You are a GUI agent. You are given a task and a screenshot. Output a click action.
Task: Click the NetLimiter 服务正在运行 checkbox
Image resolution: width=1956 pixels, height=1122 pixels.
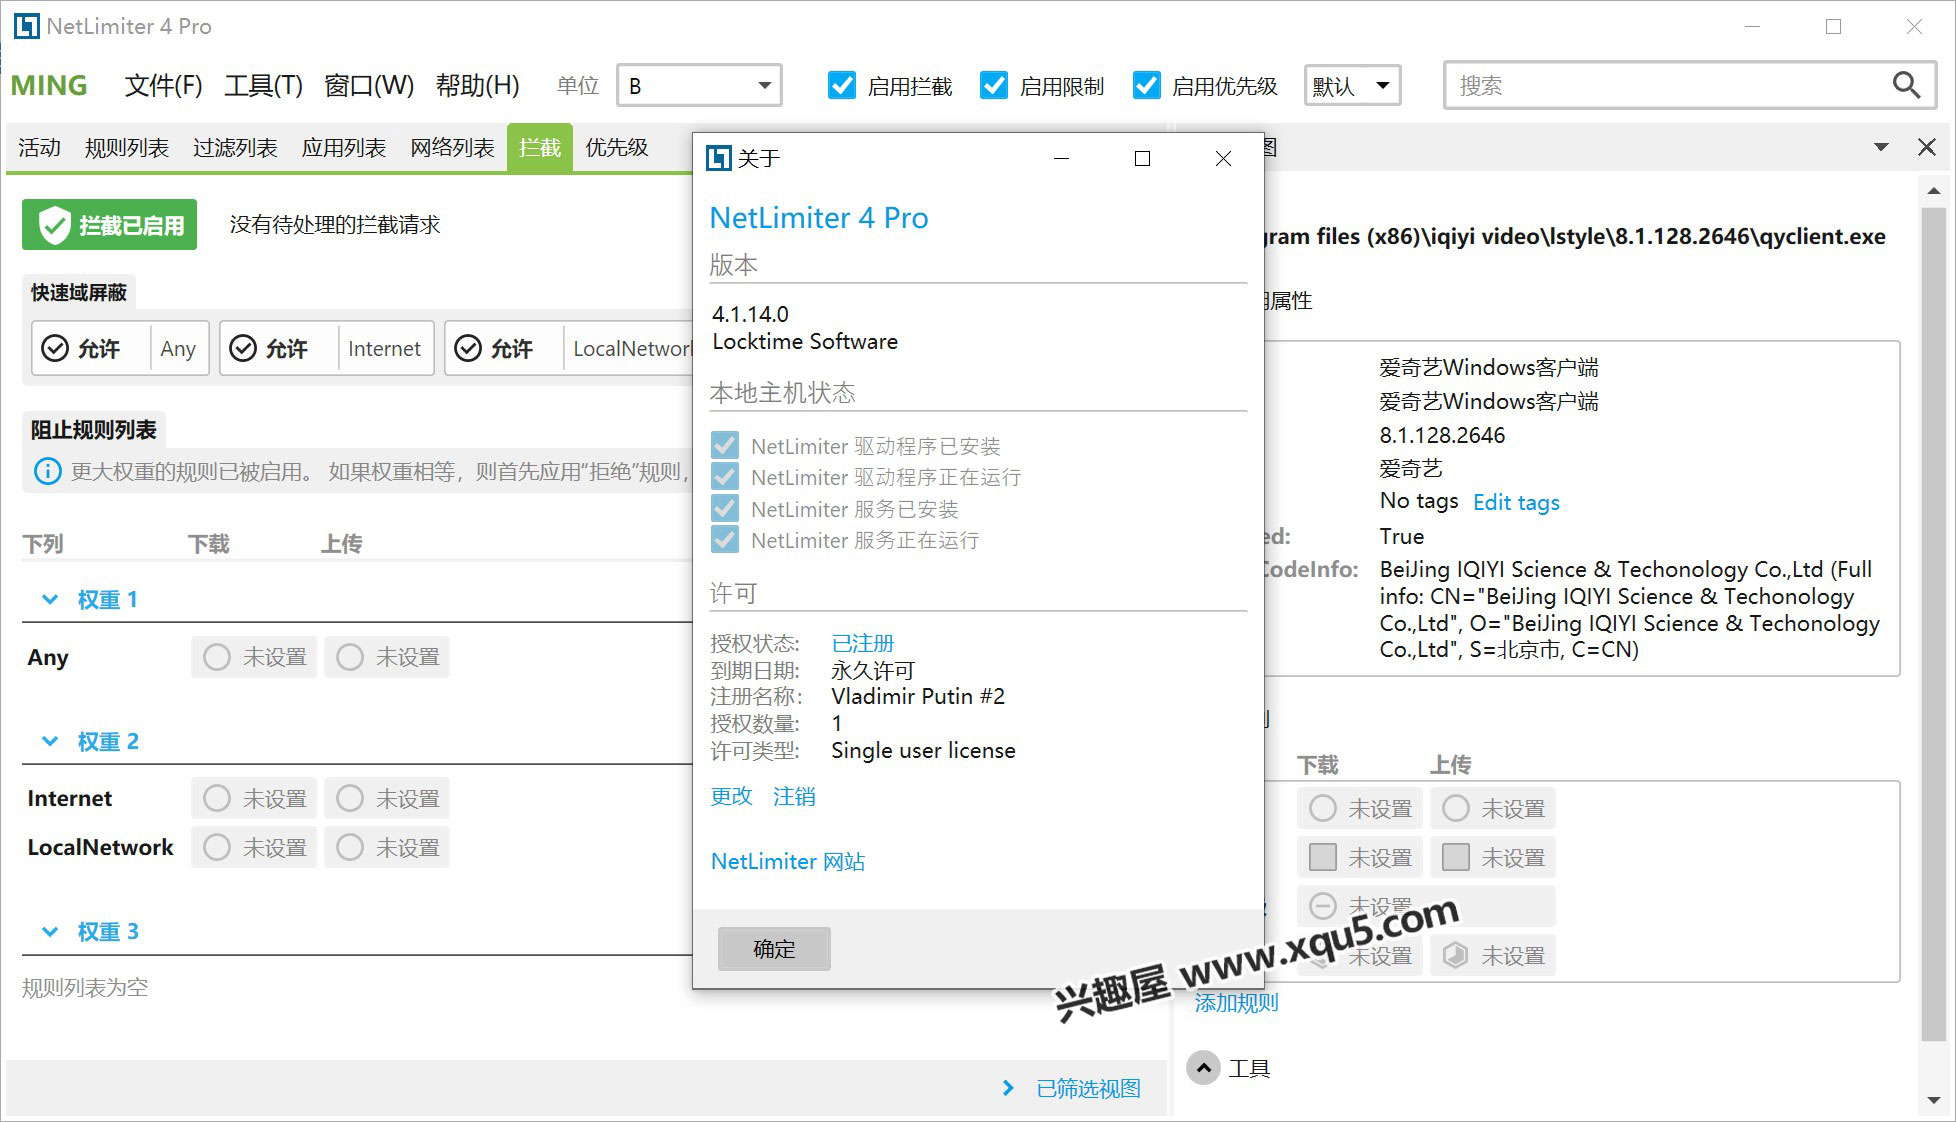(725, 540)
